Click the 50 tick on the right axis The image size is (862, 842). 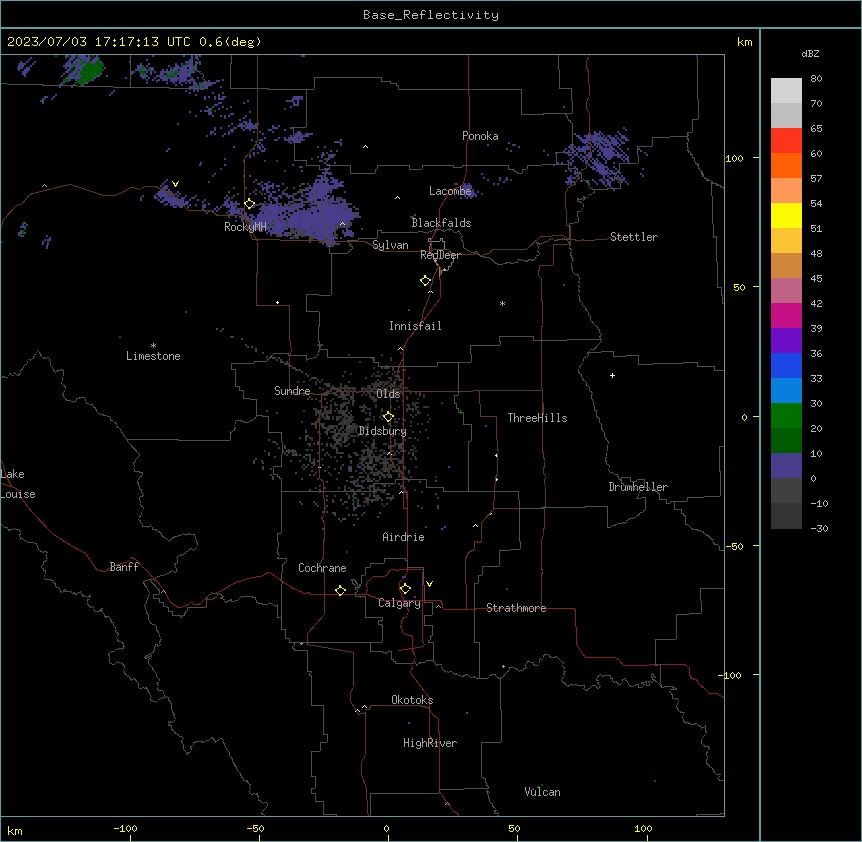tap(739, 287)
